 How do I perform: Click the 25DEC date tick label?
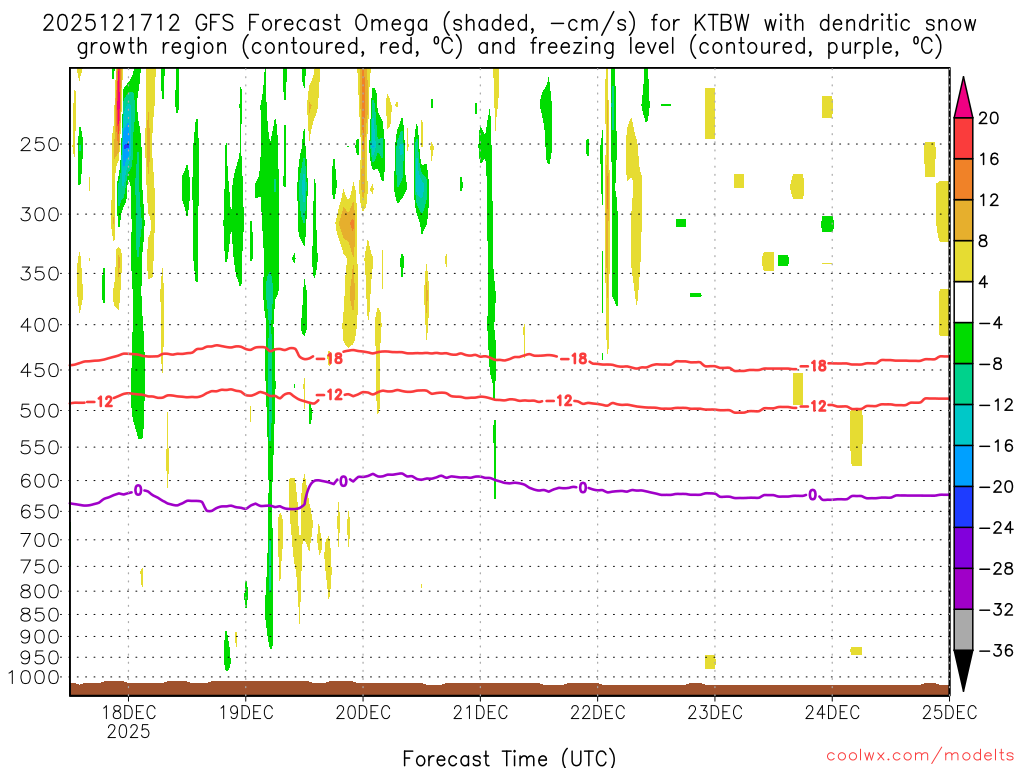(950, 712)
